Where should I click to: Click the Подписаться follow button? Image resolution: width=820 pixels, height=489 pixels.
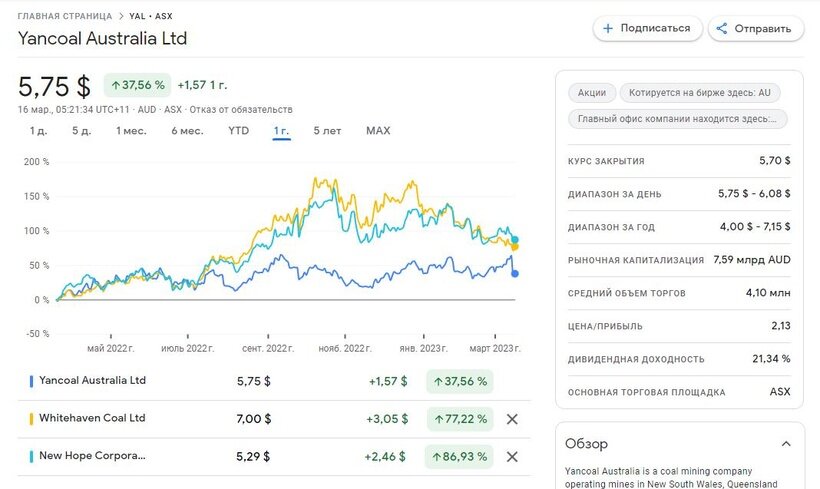[x=647, y=28]
